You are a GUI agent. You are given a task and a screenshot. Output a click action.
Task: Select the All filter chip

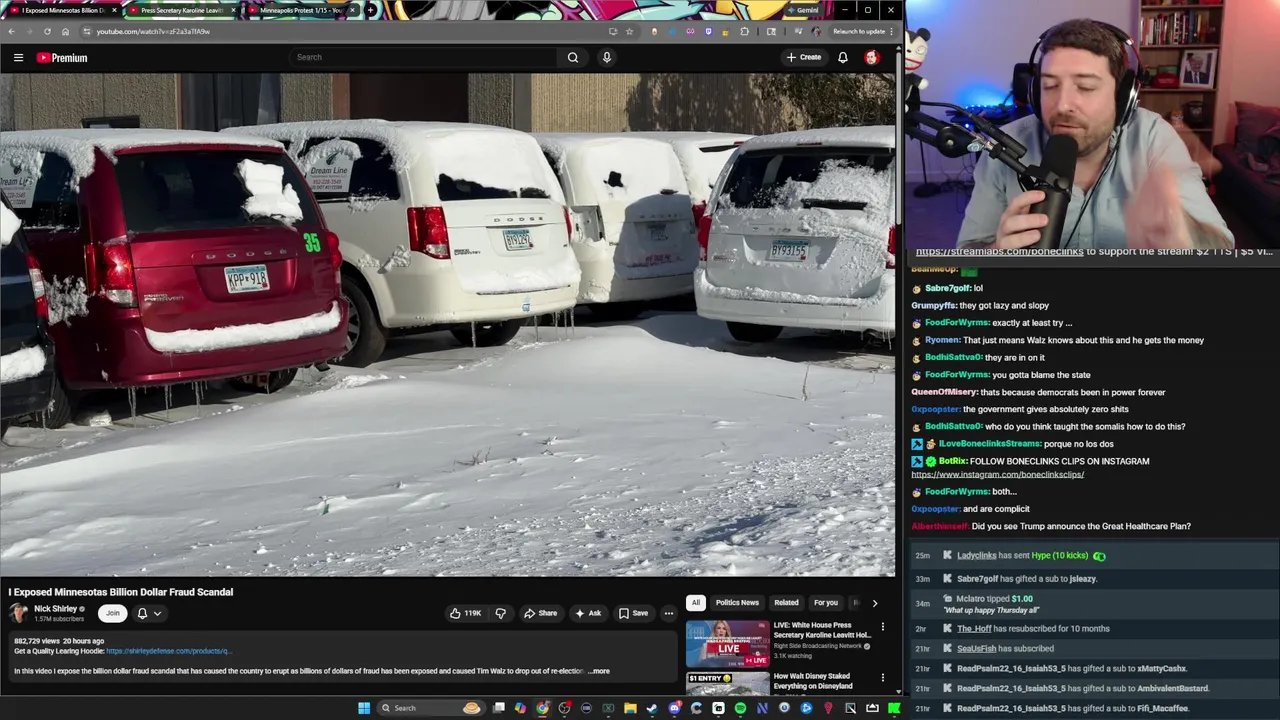[695, 603]
